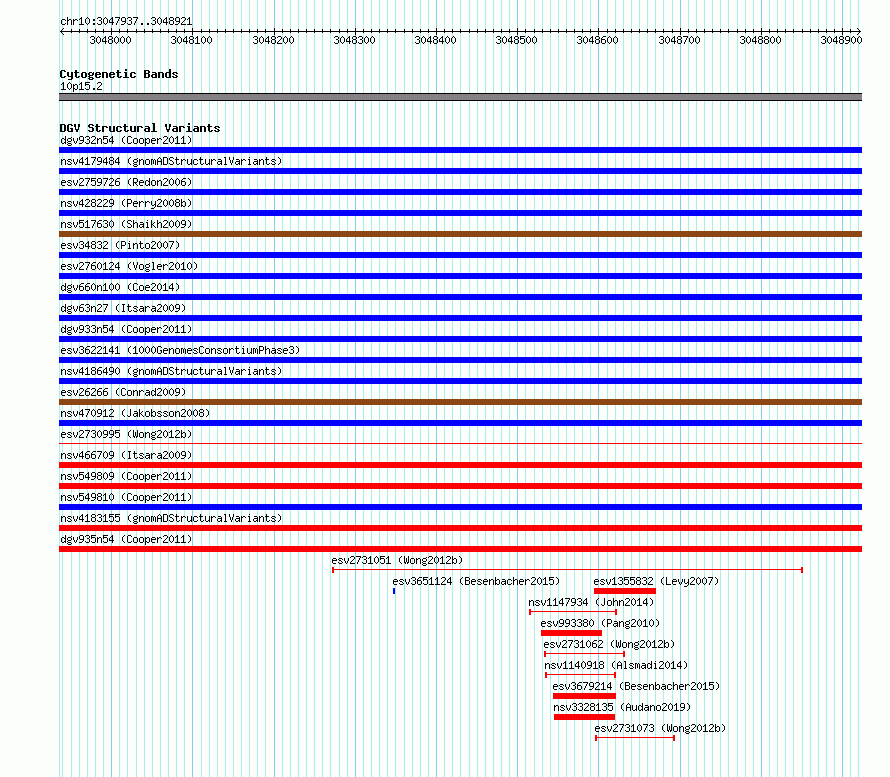Click the nsv470912 (Jakobsson2008) label
Viewport: 890px width, 777px height.
coord(135,413)
